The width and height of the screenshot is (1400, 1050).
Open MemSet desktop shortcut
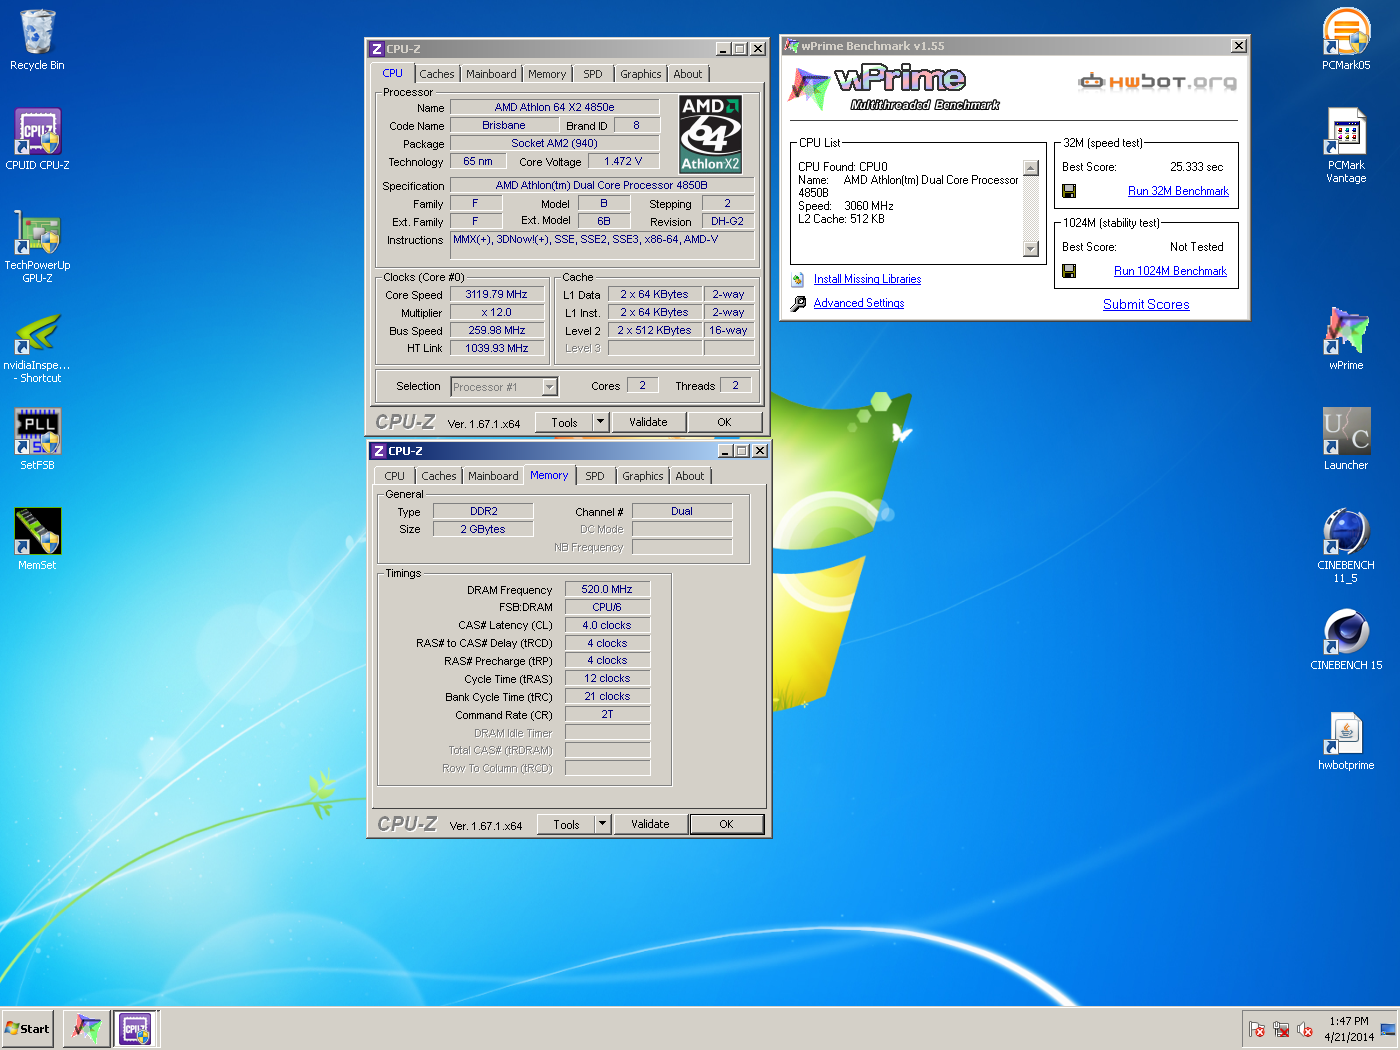click(x=37, y=539)
